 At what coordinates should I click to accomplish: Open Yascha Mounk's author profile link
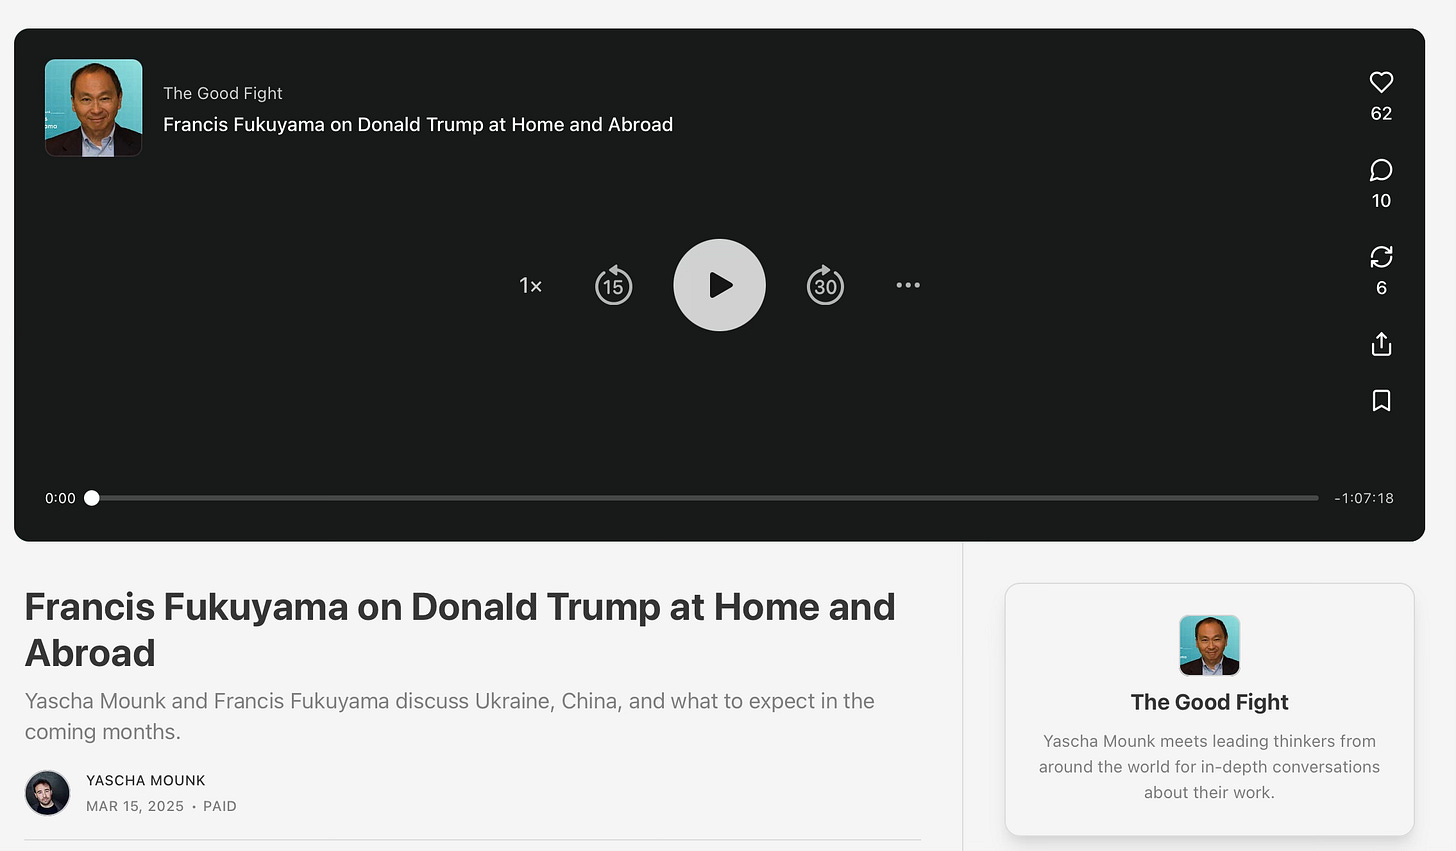tap(146, 780)
